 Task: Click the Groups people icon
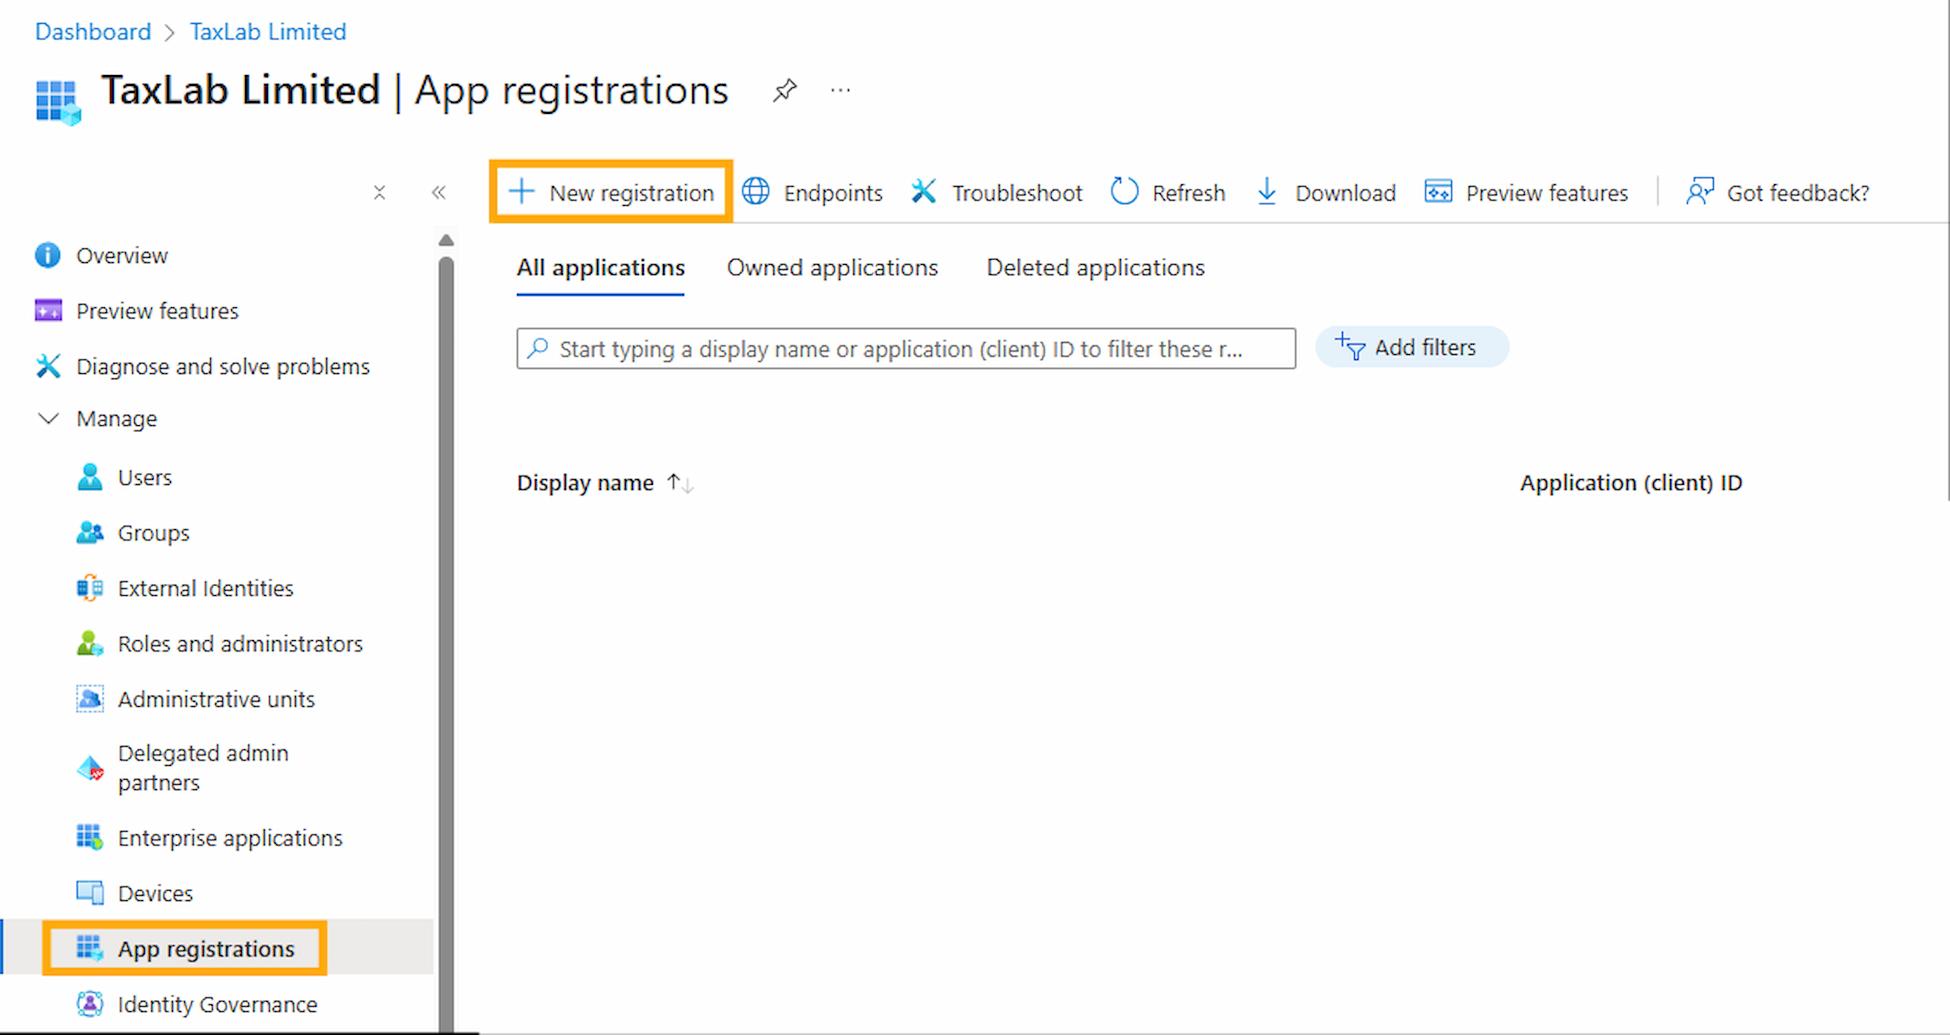coord(90,533)
